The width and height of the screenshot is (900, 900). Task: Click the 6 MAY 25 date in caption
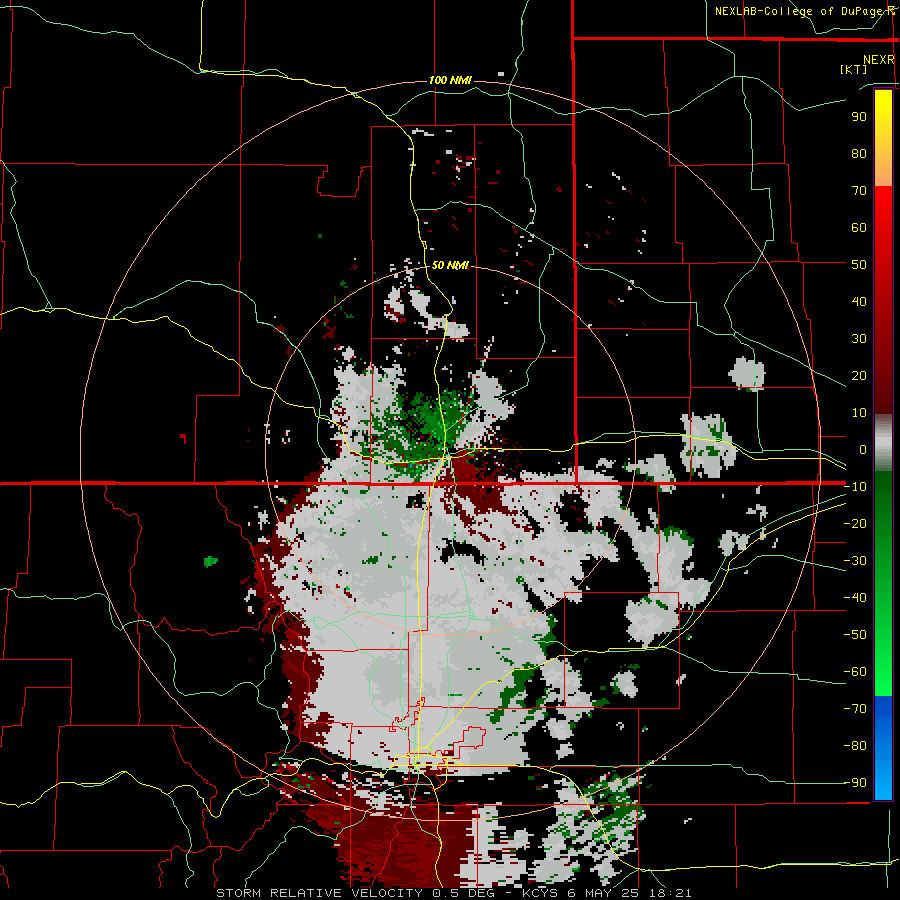(x=604, y=893)
